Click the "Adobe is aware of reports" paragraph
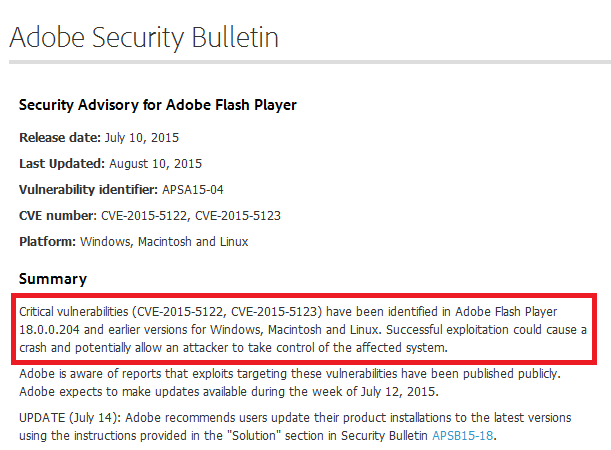Screen dimensions: 611x450 290,381
